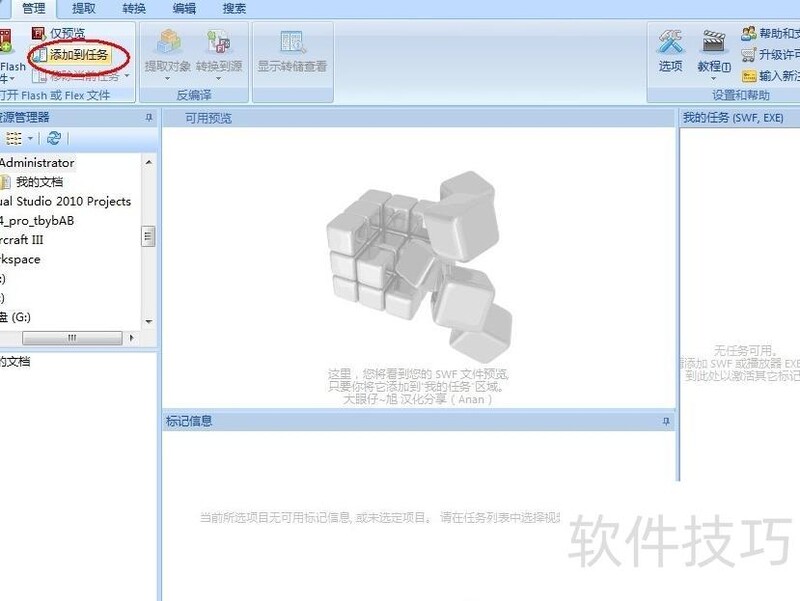Click the 转换到源 (Convert to source) icon

pos(218,42)
